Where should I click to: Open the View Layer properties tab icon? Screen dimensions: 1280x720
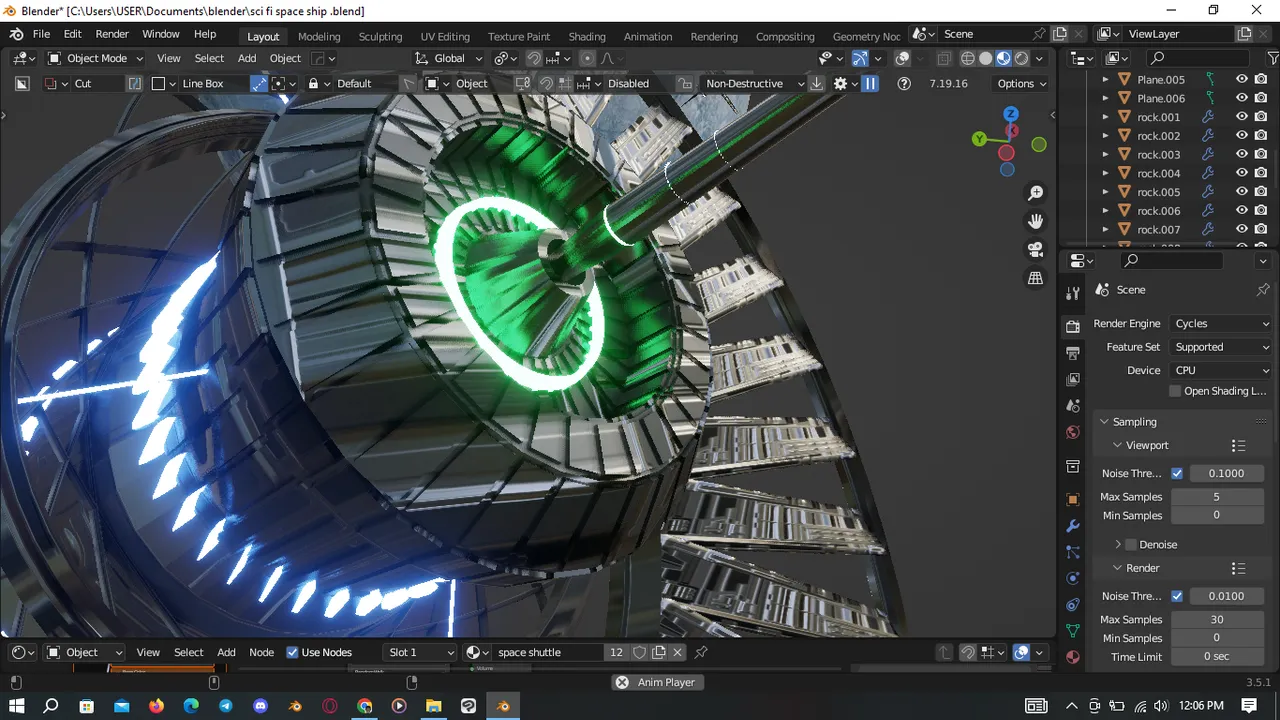[1073, 379]
